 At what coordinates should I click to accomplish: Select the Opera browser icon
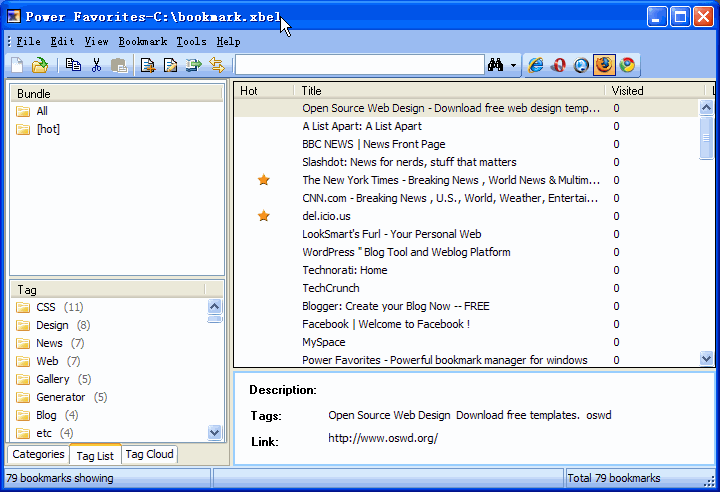click(x=558, y=65)
